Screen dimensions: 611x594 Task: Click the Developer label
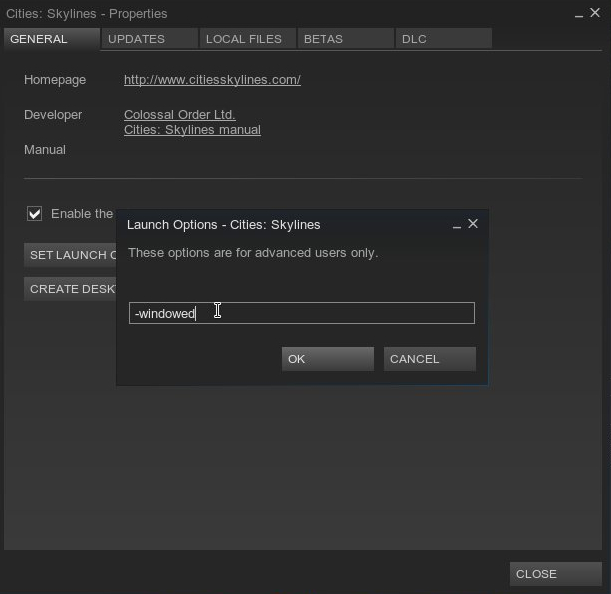coord(53,115)
